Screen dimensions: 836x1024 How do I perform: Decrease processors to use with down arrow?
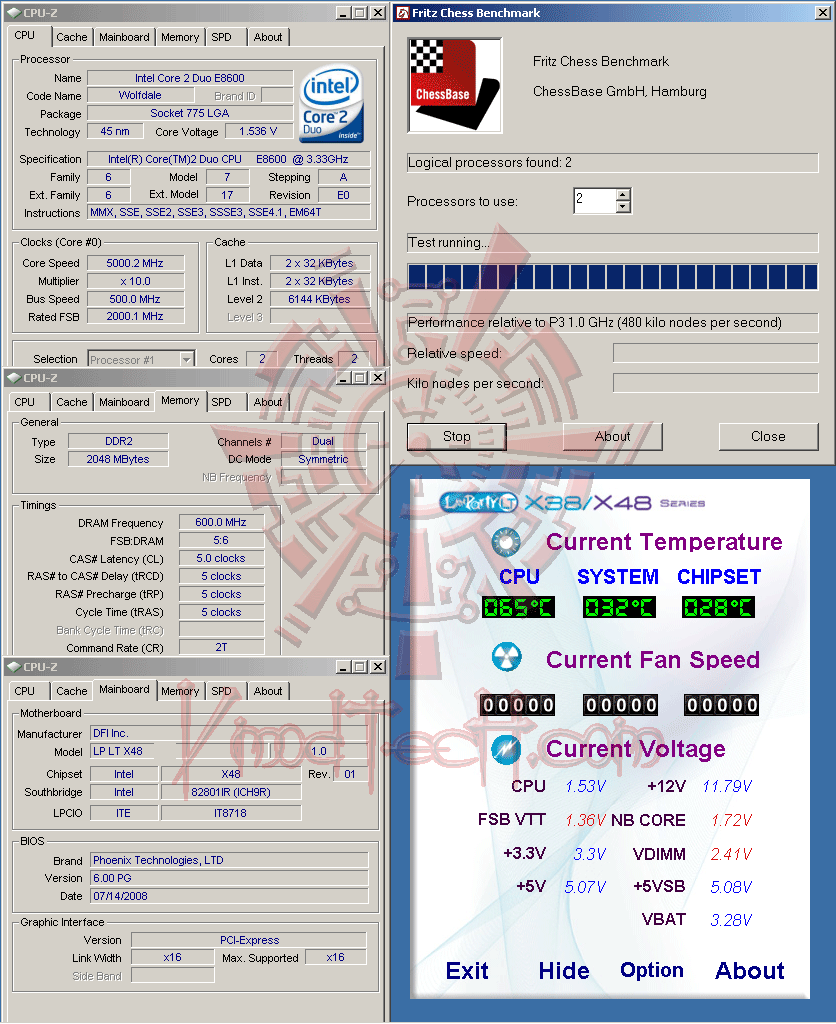click(623, 207)
